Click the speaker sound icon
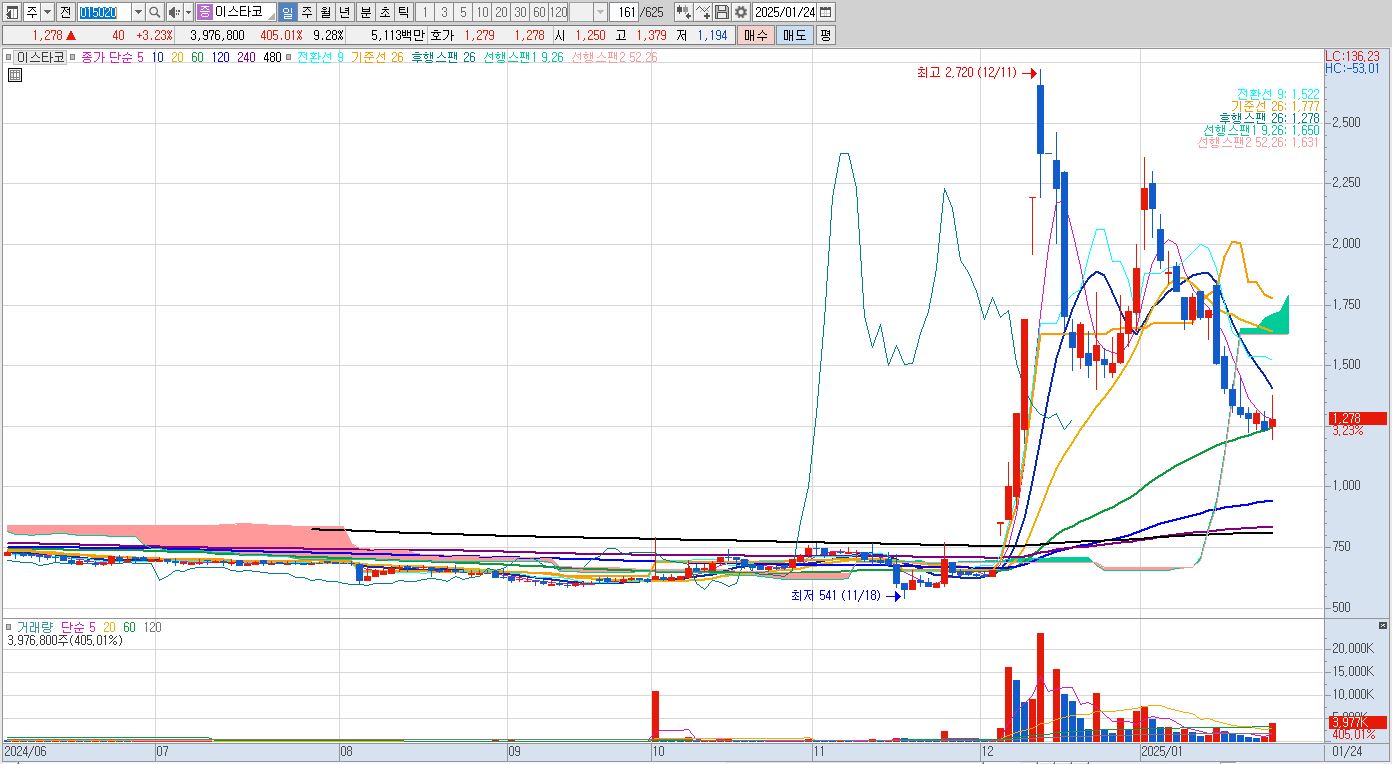The image size is (1392, 764). [174, 12]
